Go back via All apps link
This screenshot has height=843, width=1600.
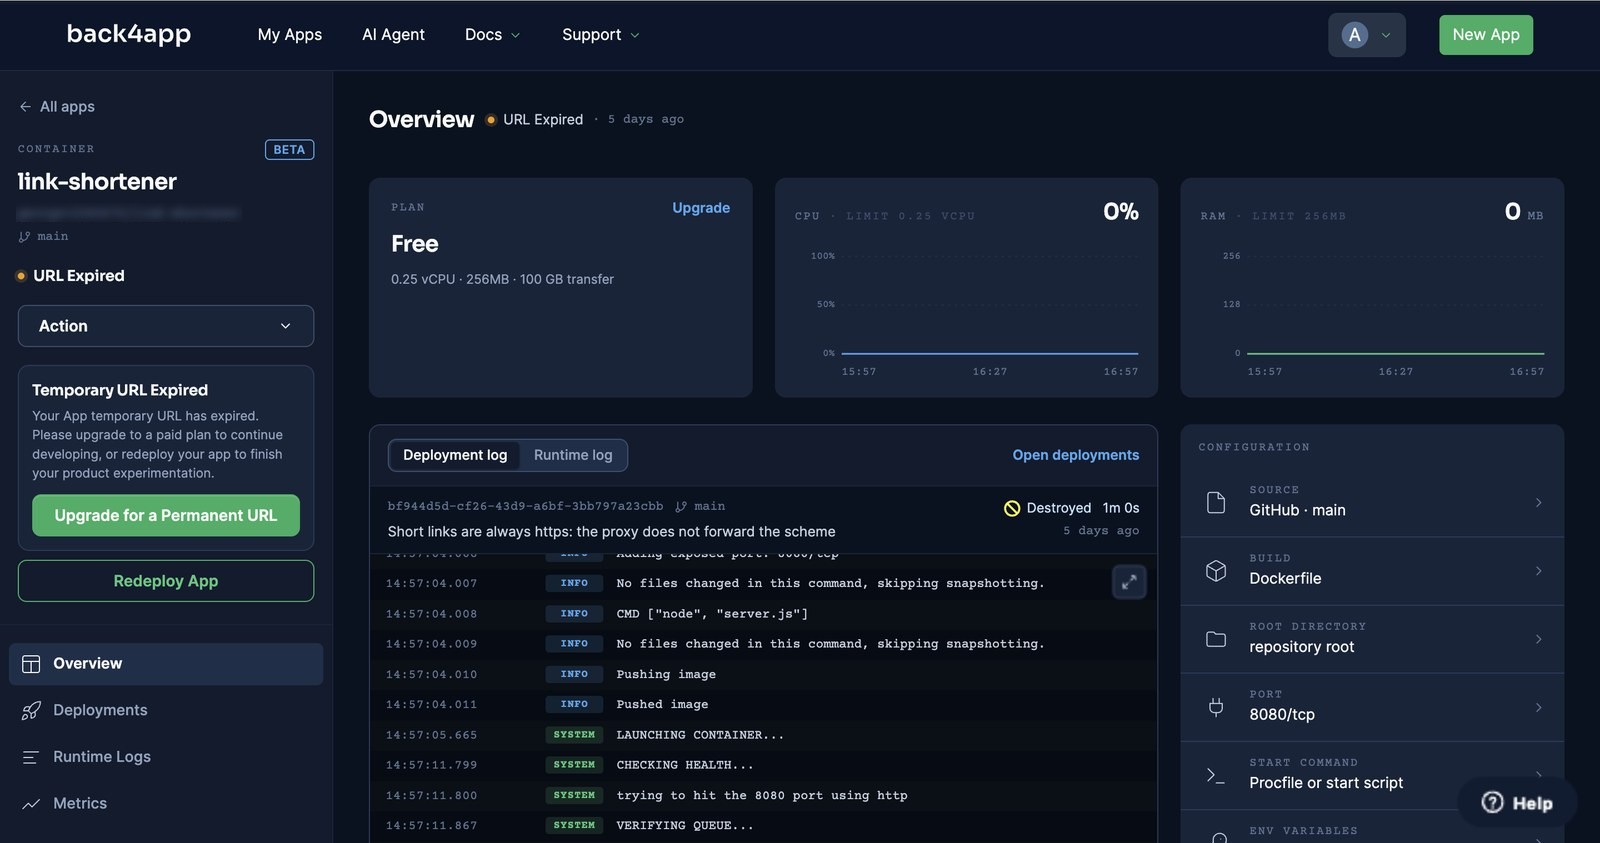click(x=57, y=107)
